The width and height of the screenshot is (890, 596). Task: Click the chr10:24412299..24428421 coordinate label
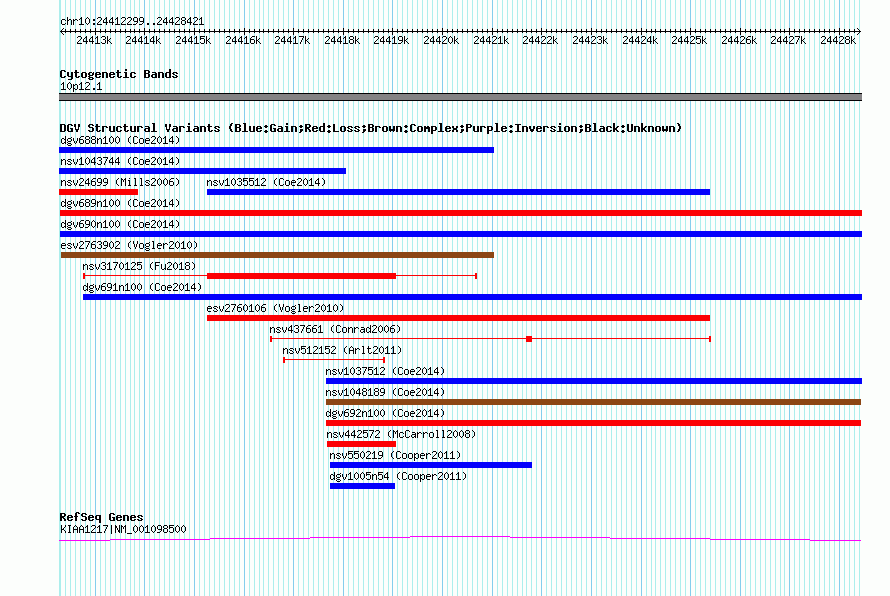[132, 21]
